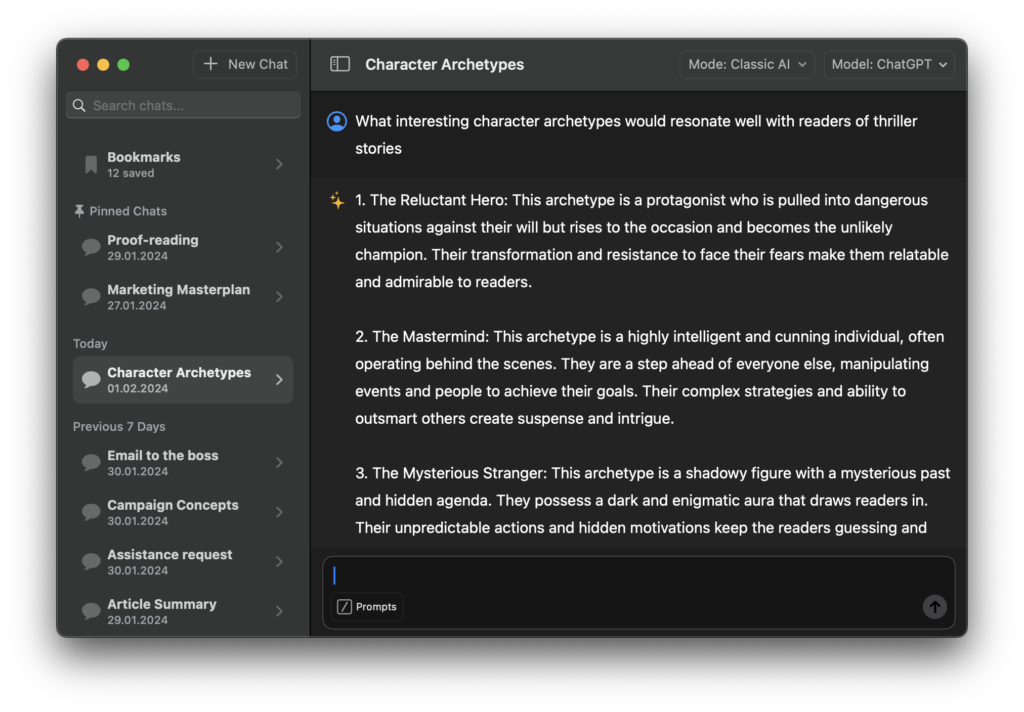Click the Bookmarks ribbon icon
The width and height of the screenshot is (1024, 712).
click(91, 164)
